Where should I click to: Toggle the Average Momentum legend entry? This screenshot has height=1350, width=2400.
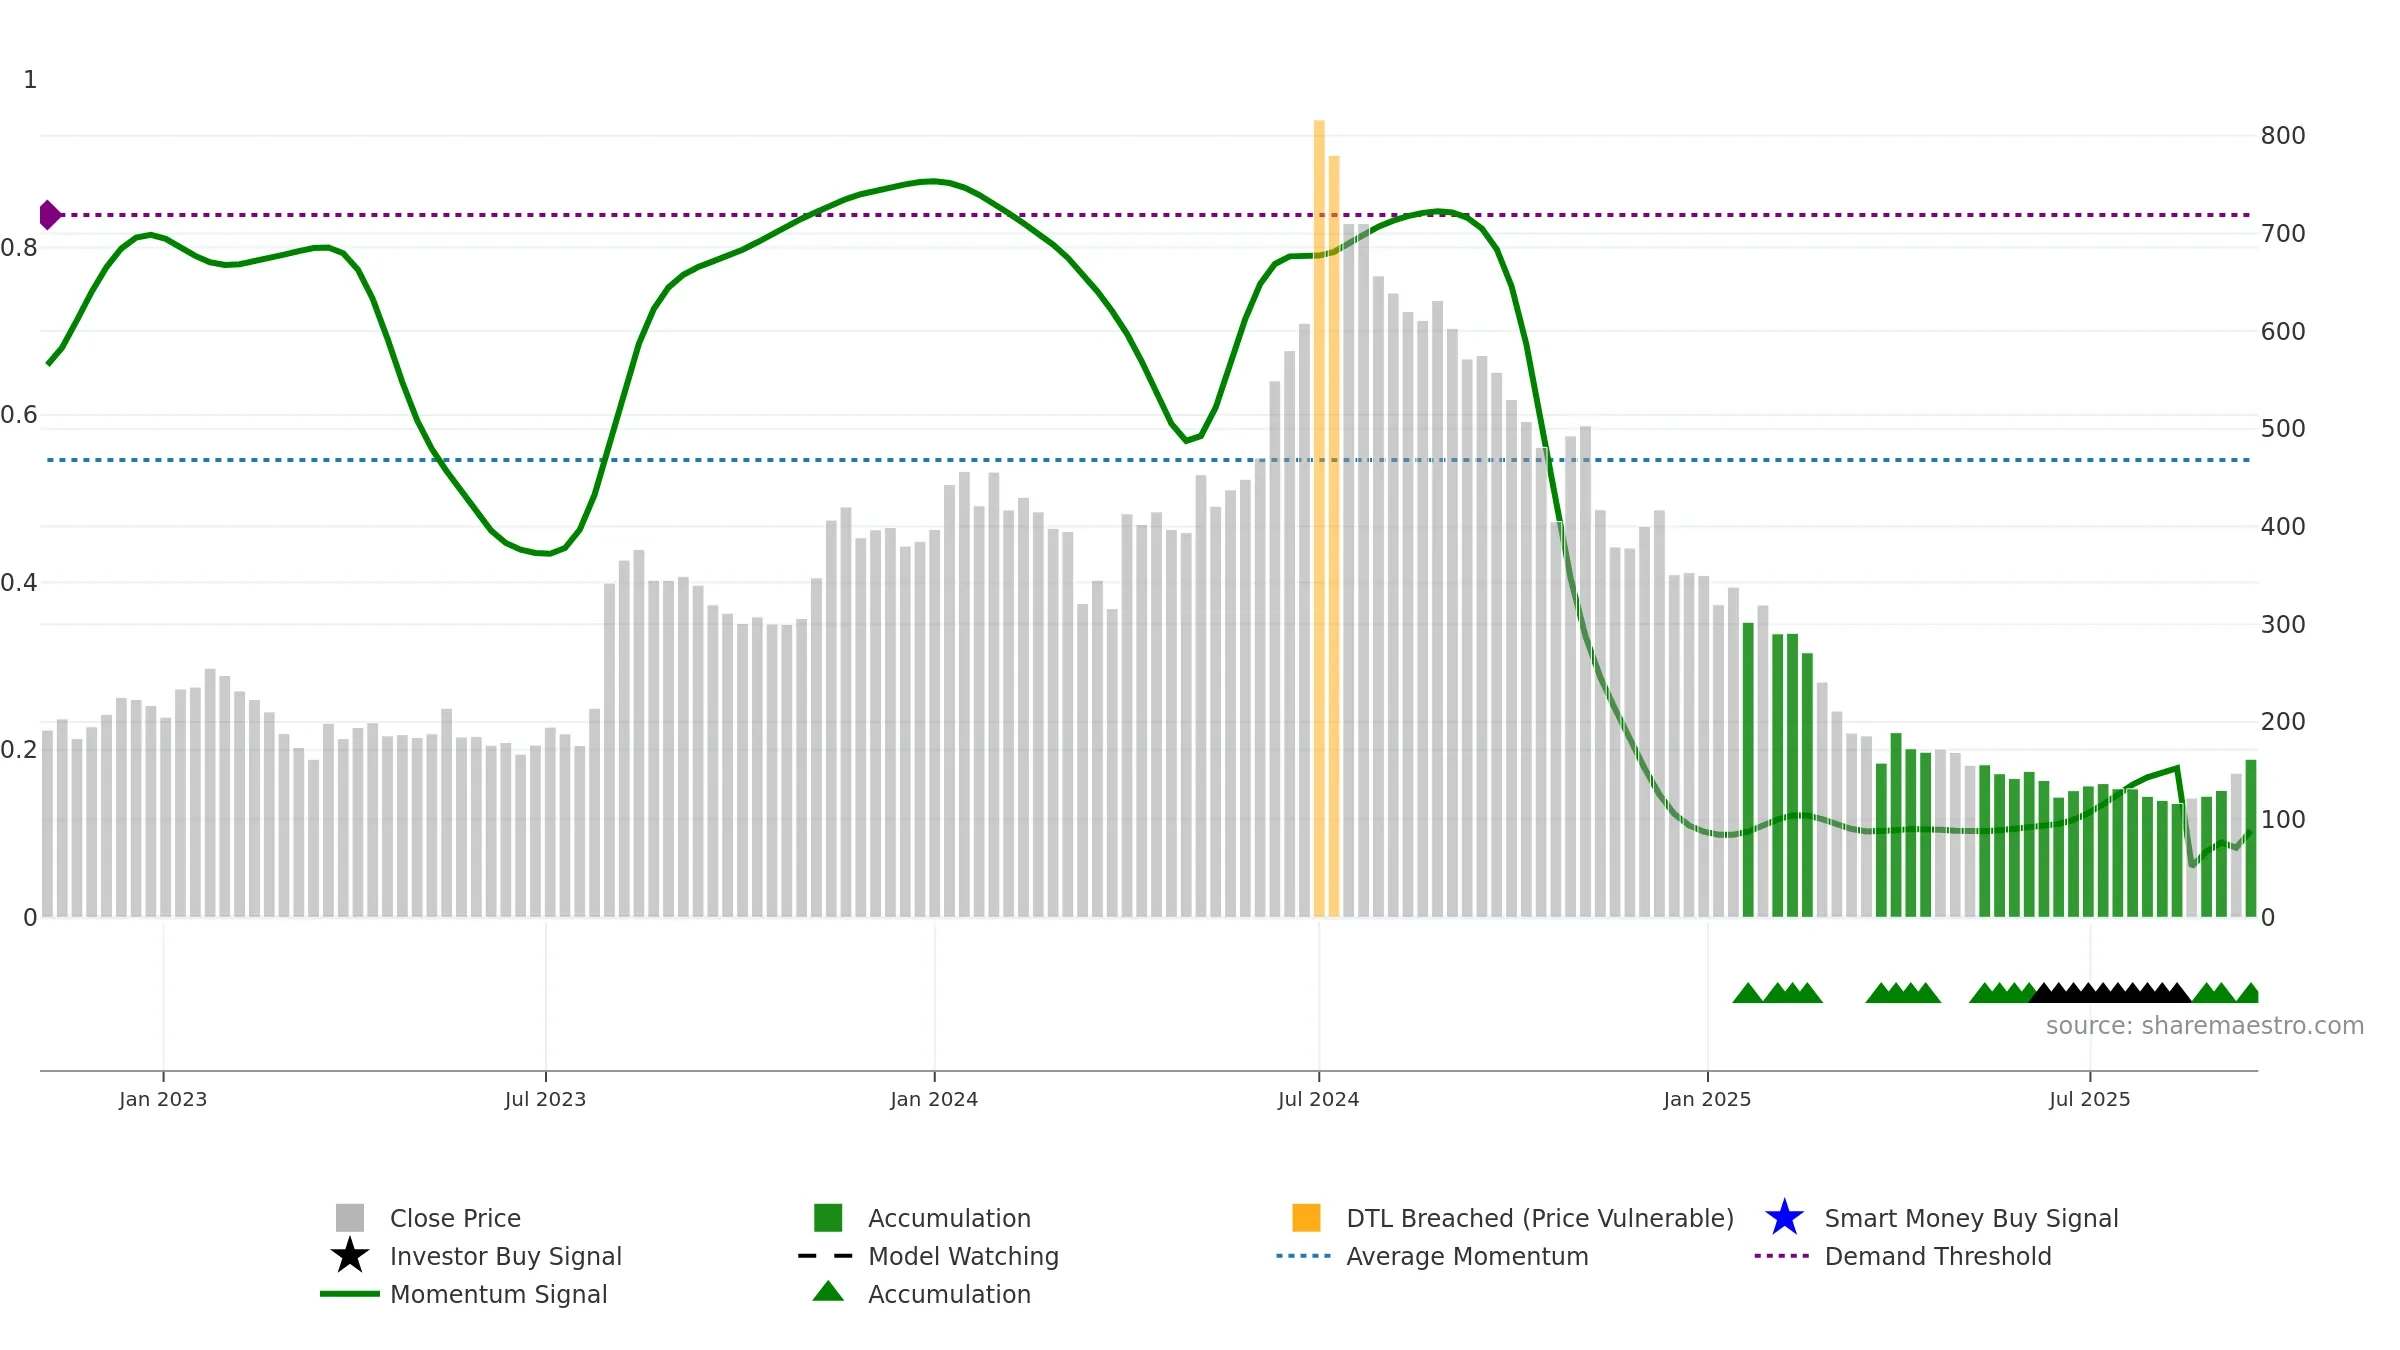tap(1432, 1256)
